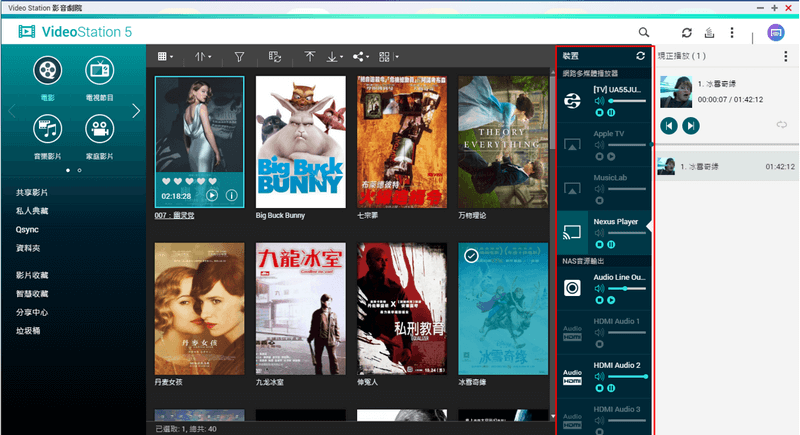800x435 pixels.
Task: Select the Apple TV AirPlay device icon
Action: pos(572,144)
